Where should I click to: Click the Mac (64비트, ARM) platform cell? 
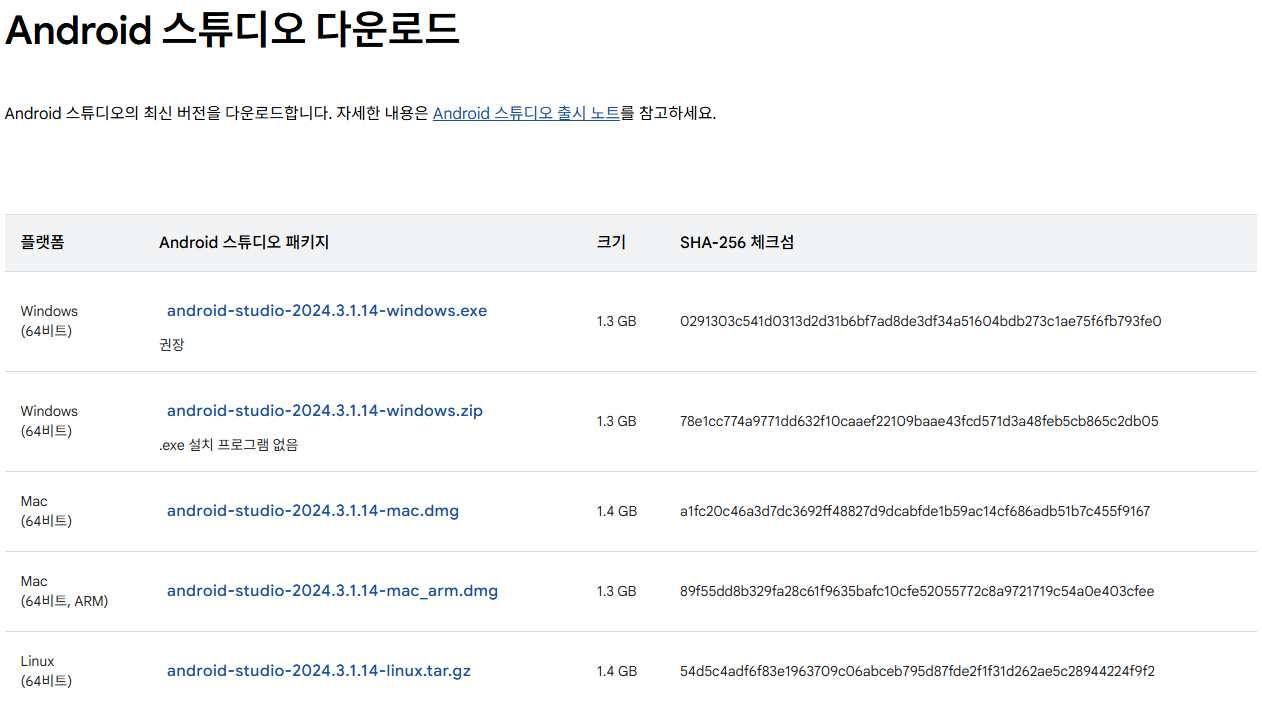tap(64, 591)
